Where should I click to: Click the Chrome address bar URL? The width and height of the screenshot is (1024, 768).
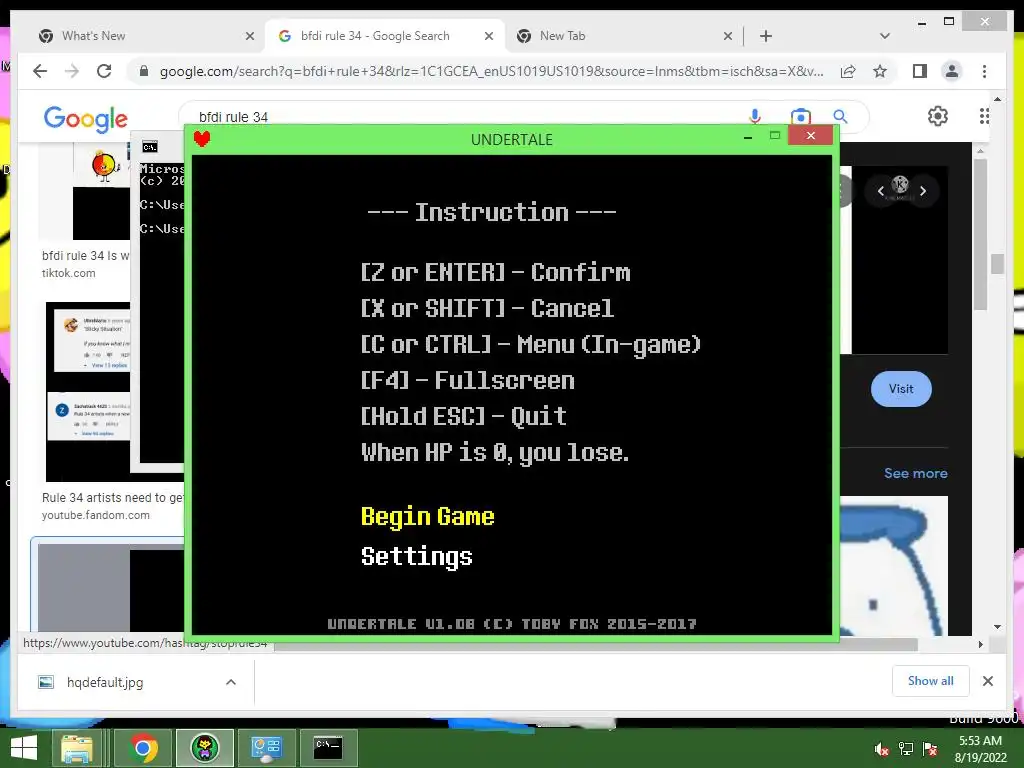pyautogui.click(x=491, y=71)
